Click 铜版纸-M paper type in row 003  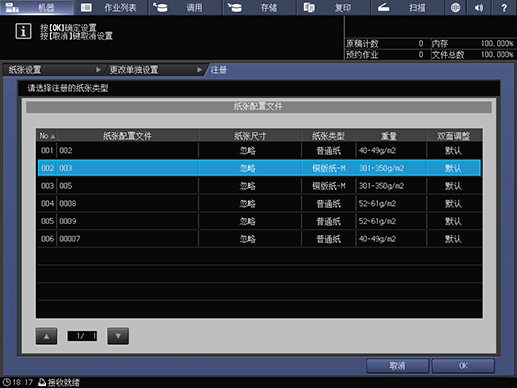coord(329,186)
